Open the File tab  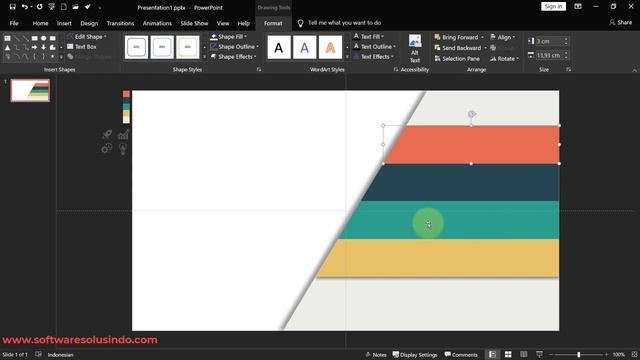tap(14, 23)
